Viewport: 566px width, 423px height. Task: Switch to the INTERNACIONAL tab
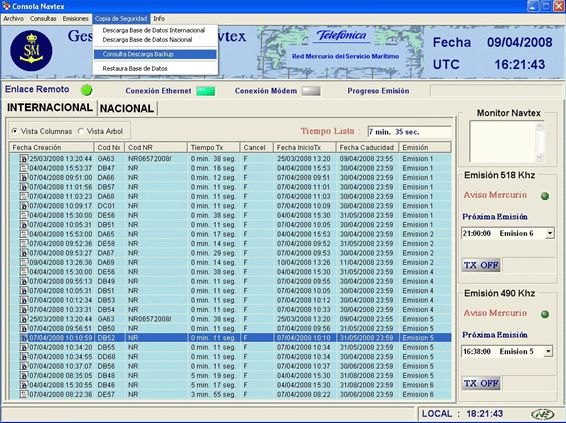(x=50, y=108)
